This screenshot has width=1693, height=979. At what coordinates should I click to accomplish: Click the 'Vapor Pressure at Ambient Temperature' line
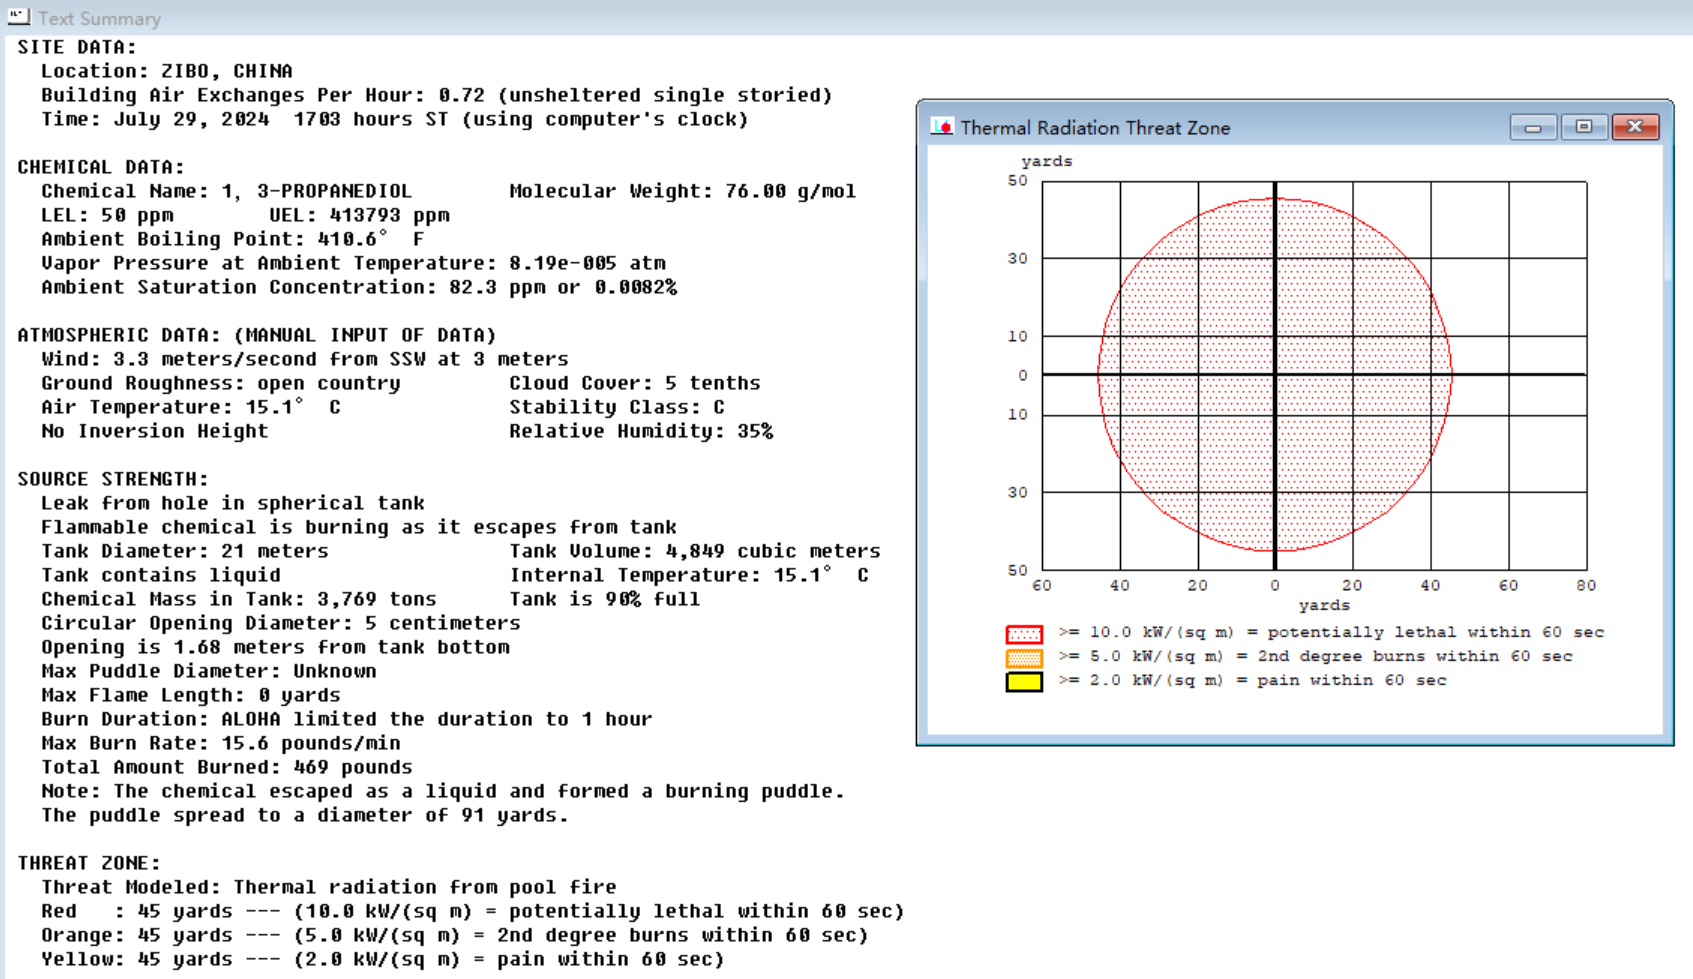[353, 263]
